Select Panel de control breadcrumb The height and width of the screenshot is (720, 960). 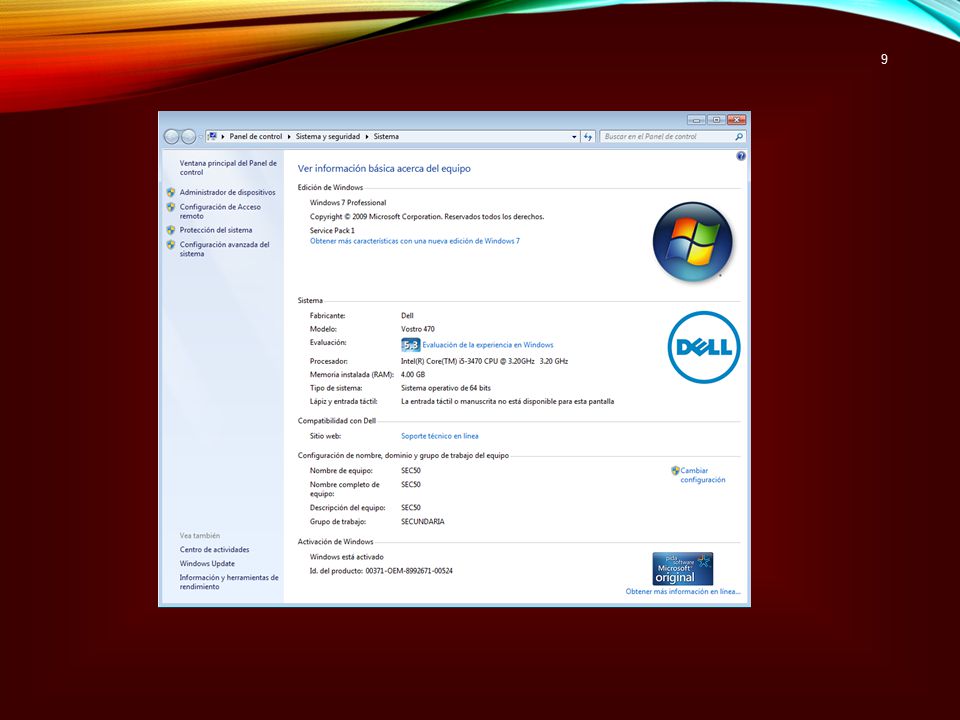click(x=256, y=137)
